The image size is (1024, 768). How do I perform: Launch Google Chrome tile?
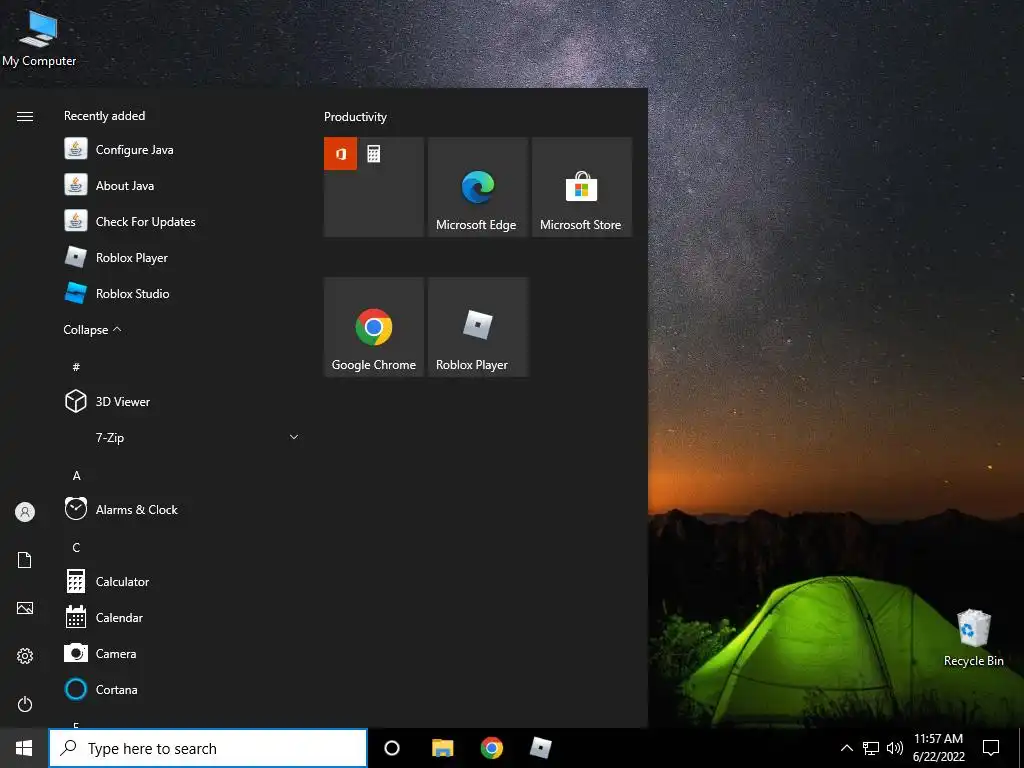374,327
